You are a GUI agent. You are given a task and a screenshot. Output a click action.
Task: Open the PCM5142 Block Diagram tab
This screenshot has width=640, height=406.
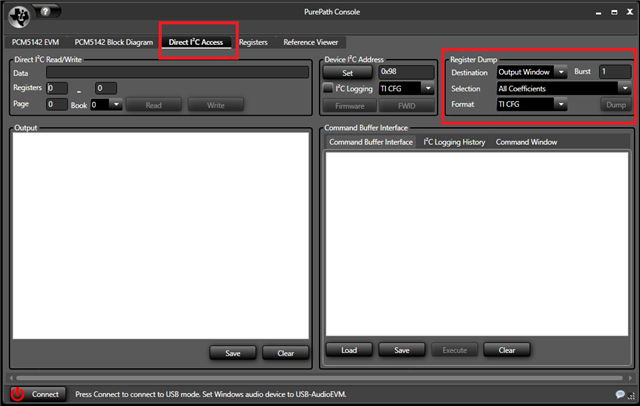point(113,42)
